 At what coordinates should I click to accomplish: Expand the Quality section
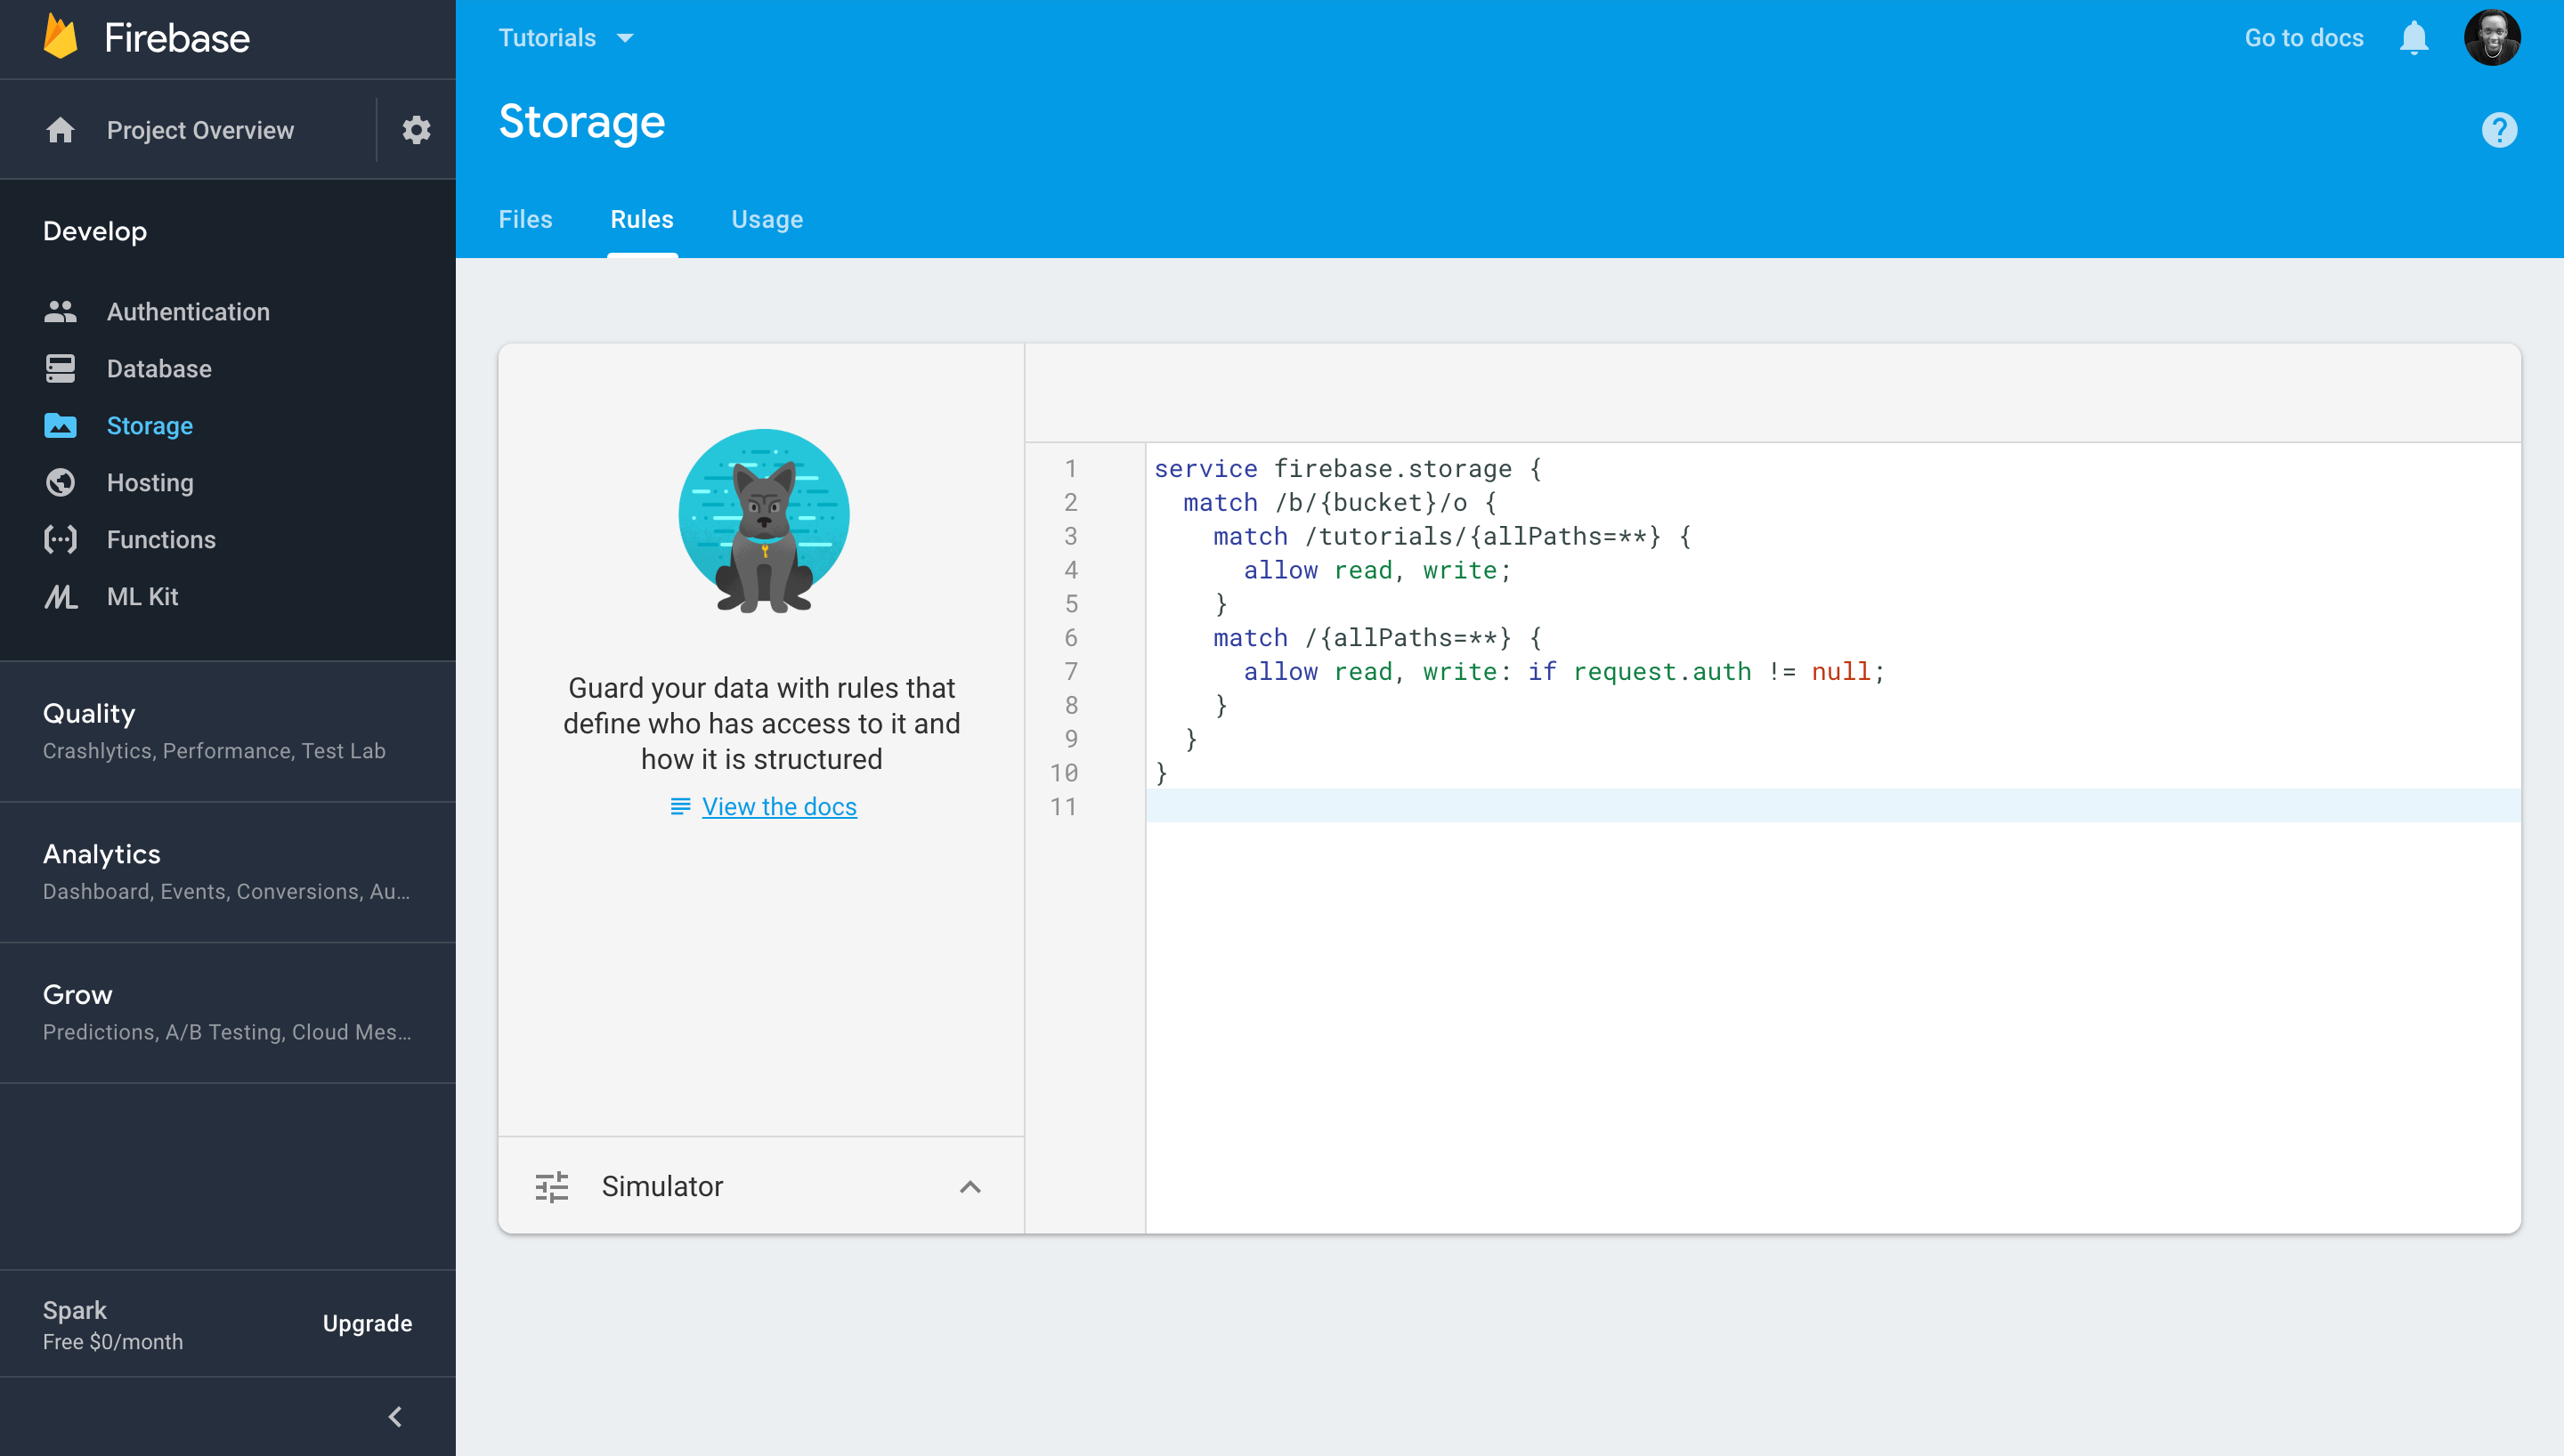(228, 731)
